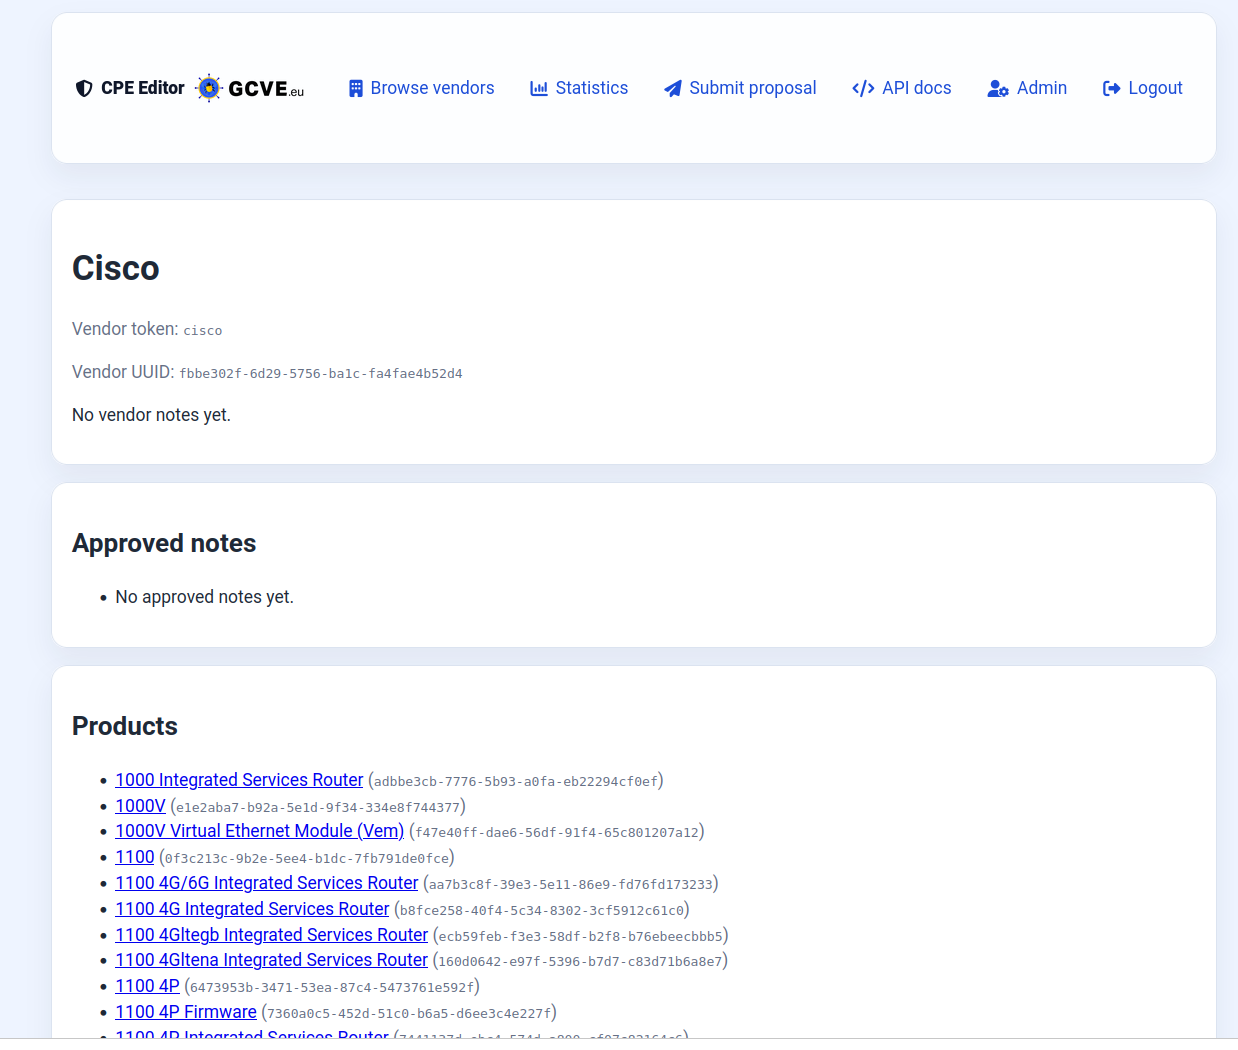The width and height of the screenshot is (1238, 1050).
Task: Click the code brackets API docs icon
Action: coord(863,88)
